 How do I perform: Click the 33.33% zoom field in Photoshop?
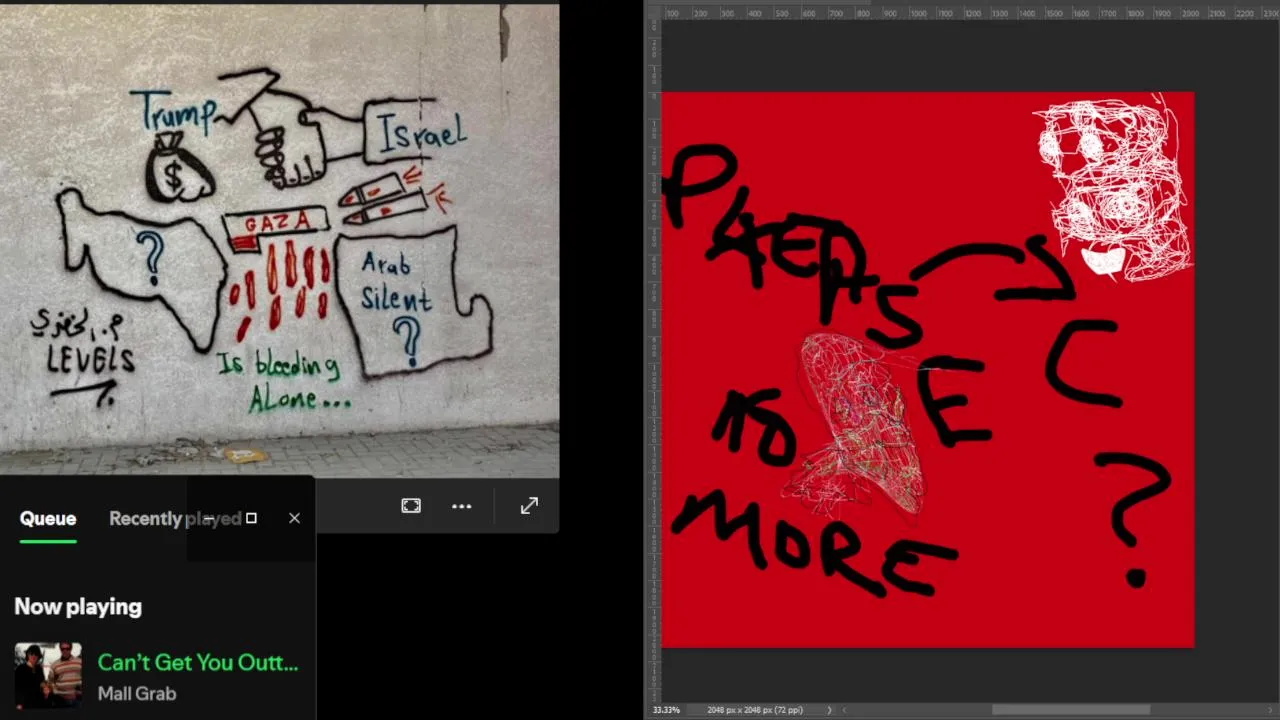(665, 710)
